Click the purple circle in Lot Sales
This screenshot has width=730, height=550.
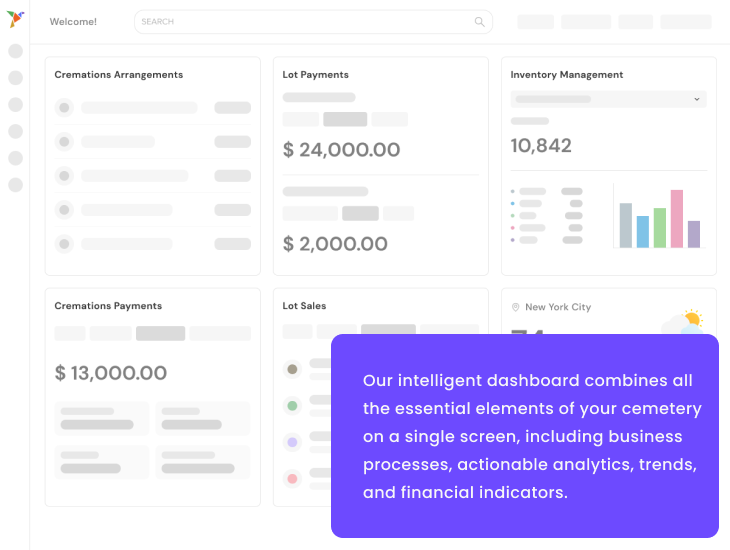292,442
